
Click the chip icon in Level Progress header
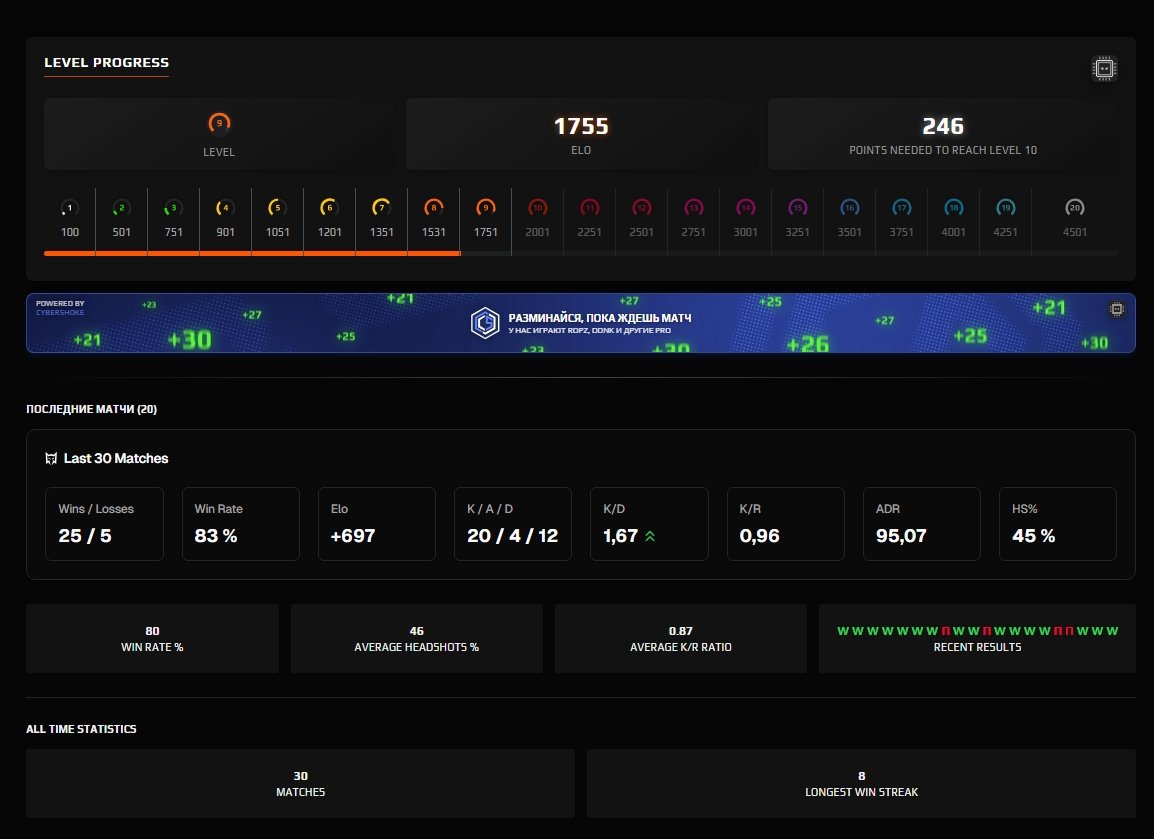[1104, 68]
